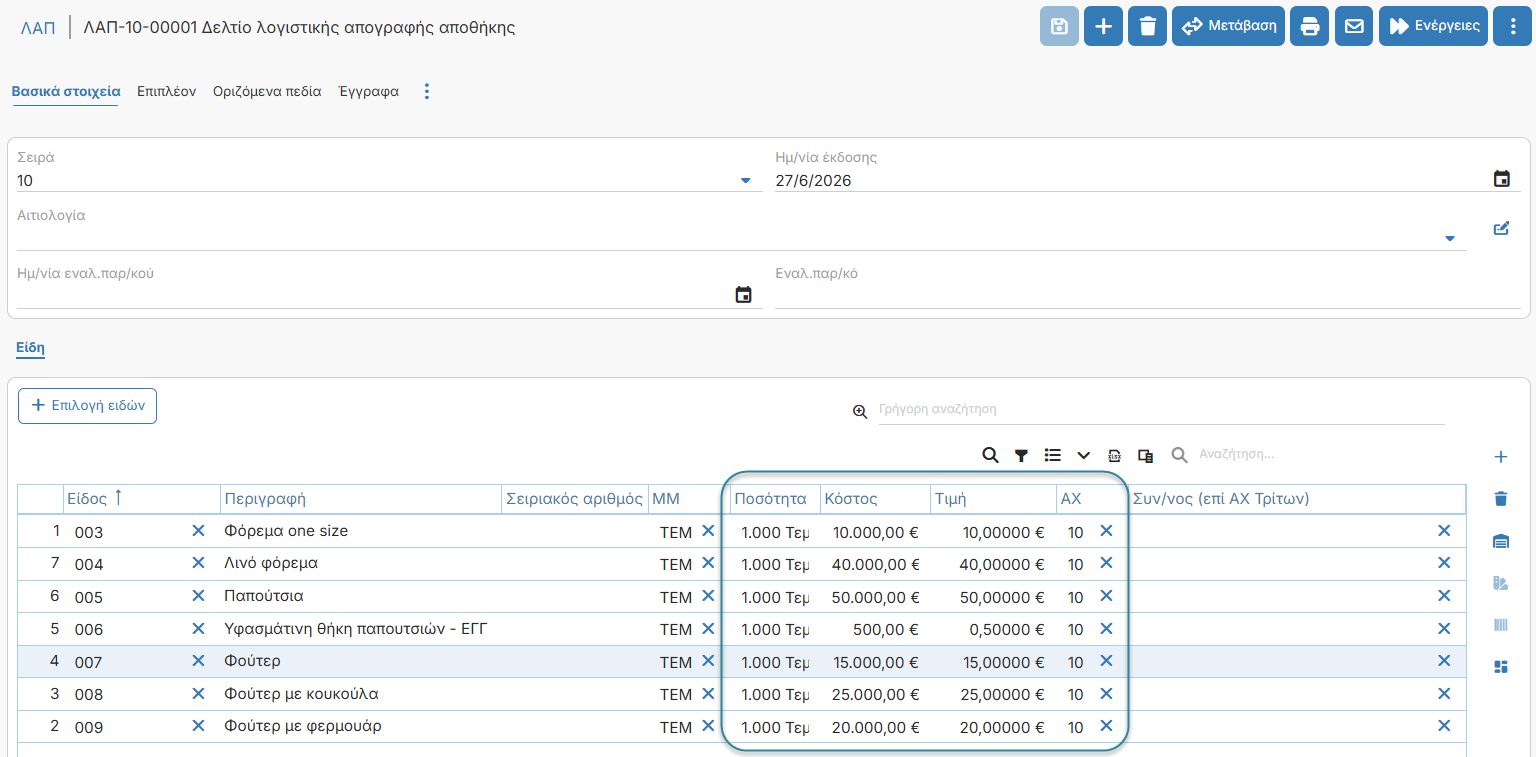Click cost cell 40.000,00 €
This screenshot has height=757, width=1536.
875,565
